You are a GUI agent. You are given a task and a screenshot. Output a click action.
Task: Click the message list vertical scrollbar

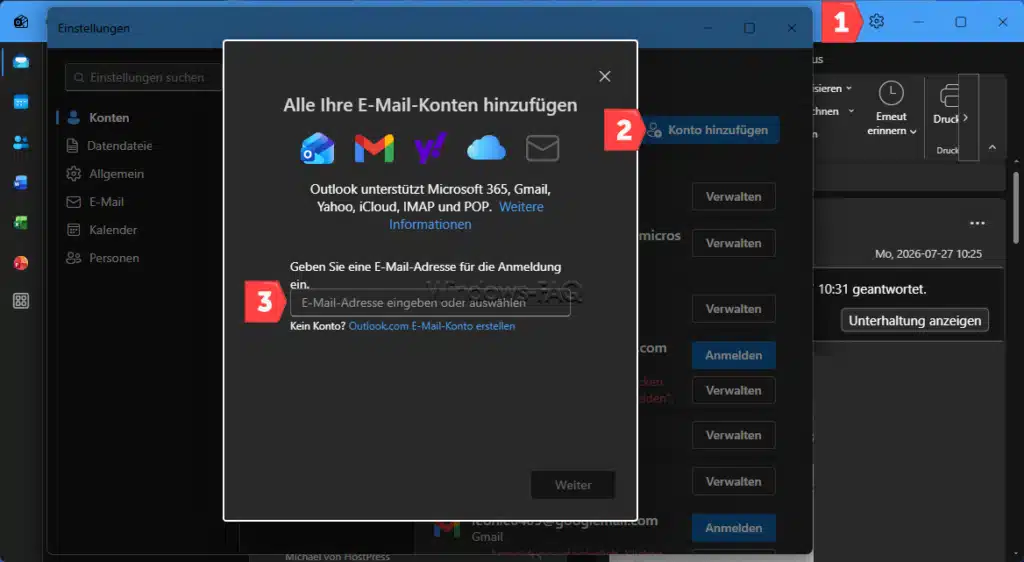coord(1016,208)
